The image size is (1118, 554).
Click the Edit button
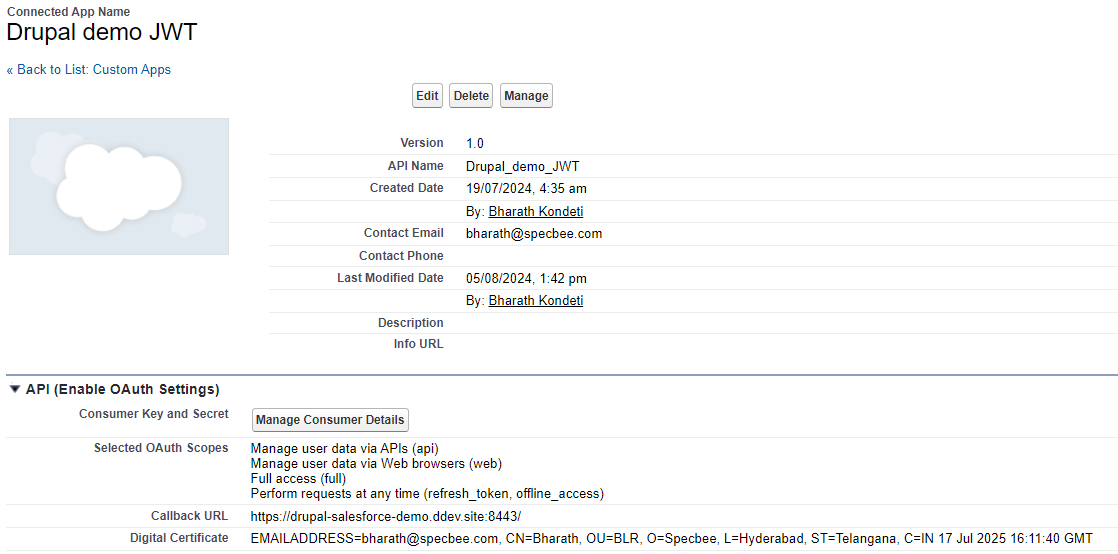427,96
